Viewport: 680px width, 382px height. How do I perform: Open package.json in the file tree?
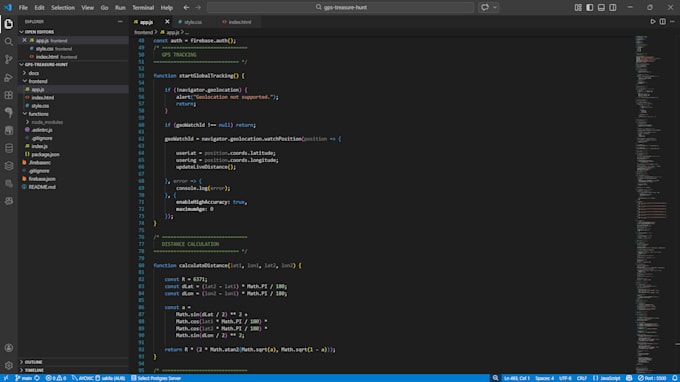[45, 154]
